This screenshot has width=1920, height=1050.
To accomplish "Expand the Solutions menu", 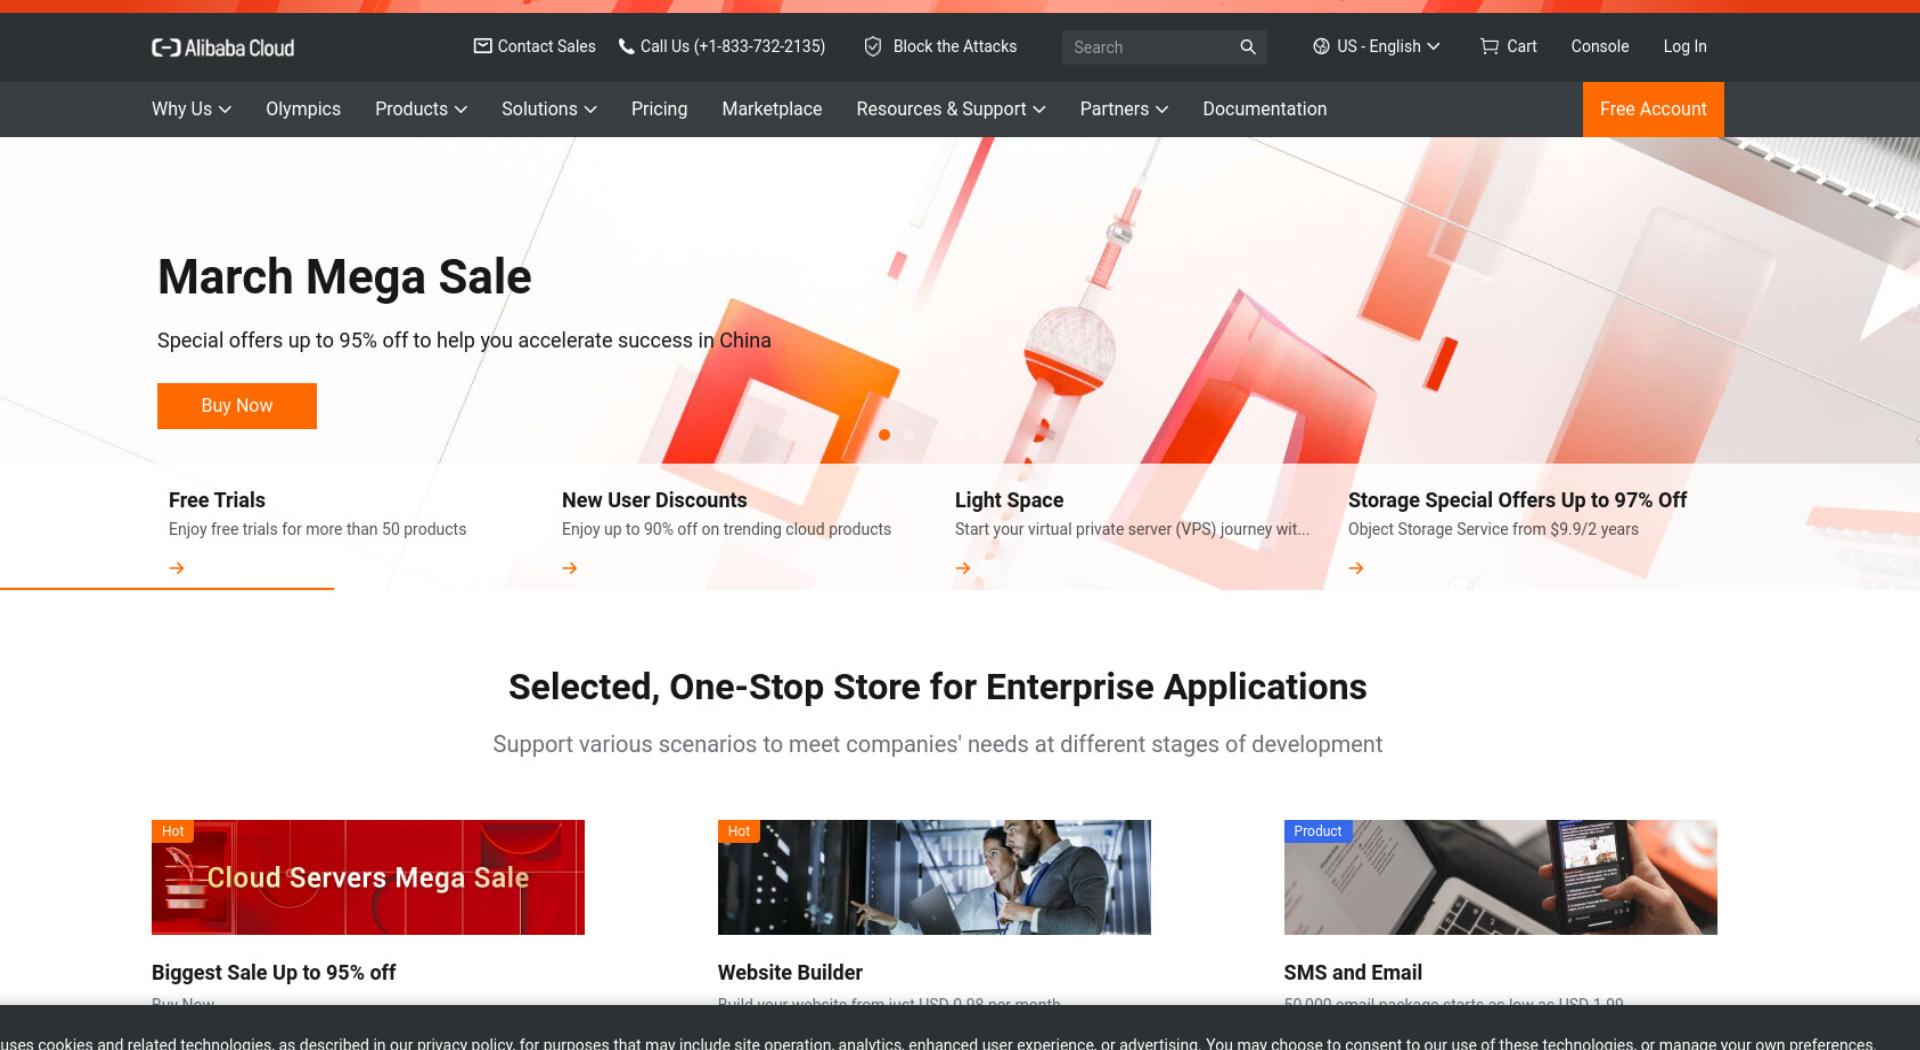I will (549, 109).
